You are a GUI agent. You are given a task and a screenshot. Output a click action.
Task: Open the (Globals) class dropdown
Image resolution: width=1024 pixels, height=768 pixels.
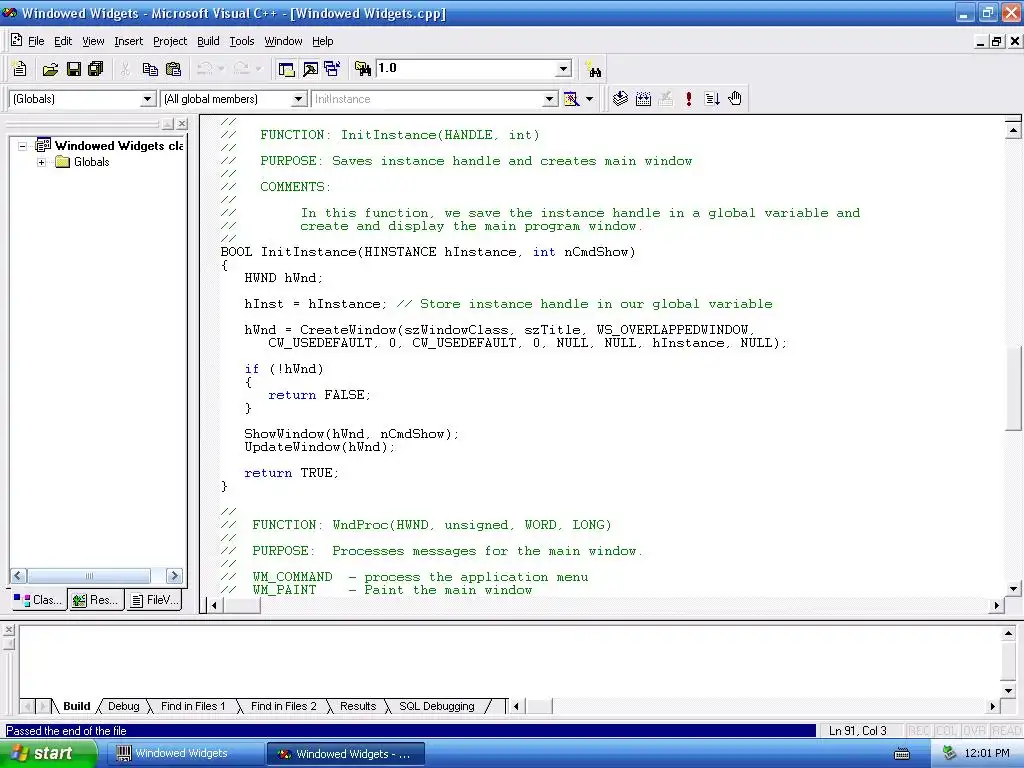[148, 99]
